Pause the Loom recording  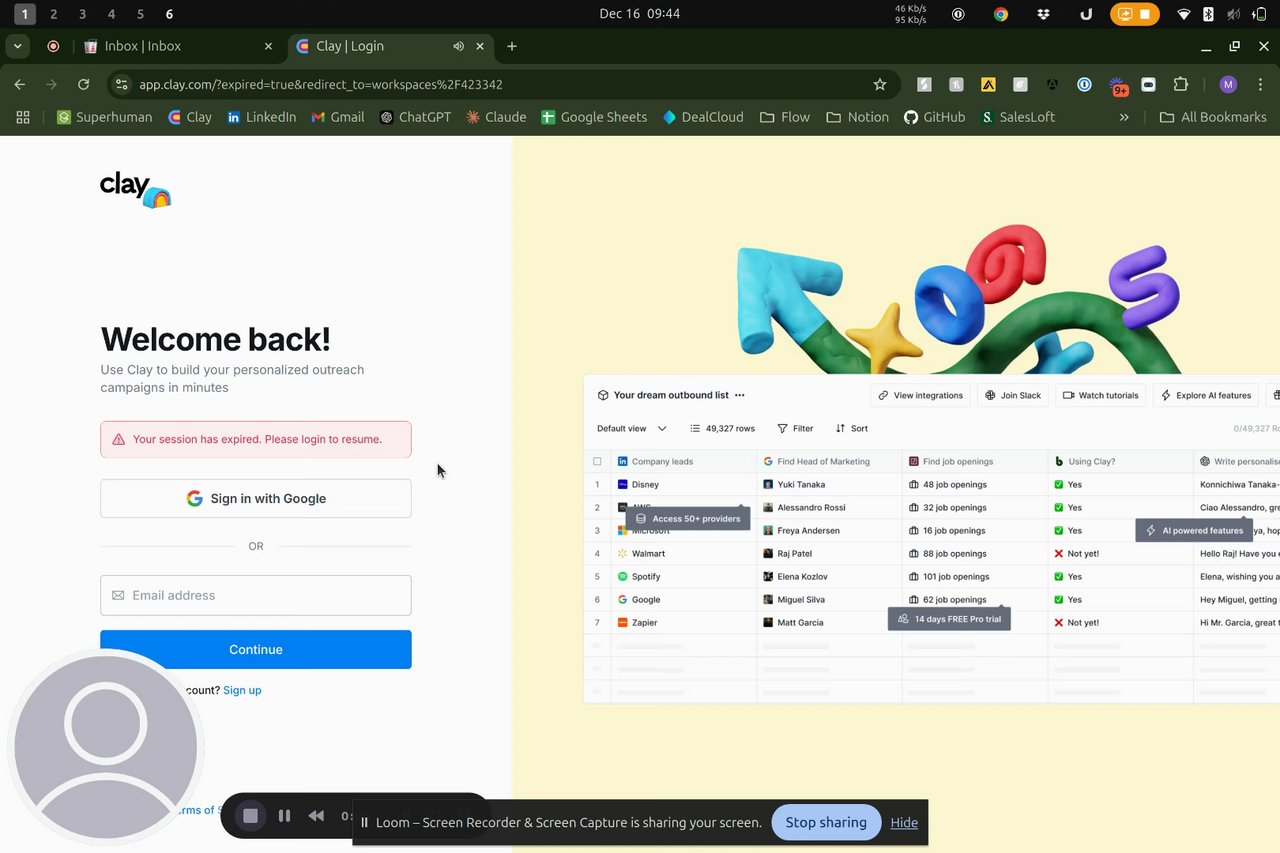[284, 816]
